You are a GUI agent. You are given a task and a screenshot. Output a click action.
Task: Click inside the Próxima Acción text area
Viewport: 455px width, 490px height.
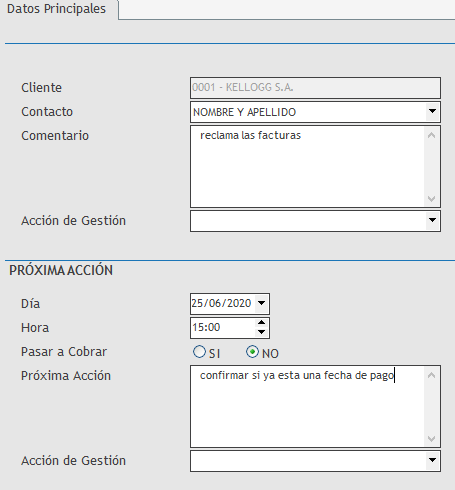point(308,407)
